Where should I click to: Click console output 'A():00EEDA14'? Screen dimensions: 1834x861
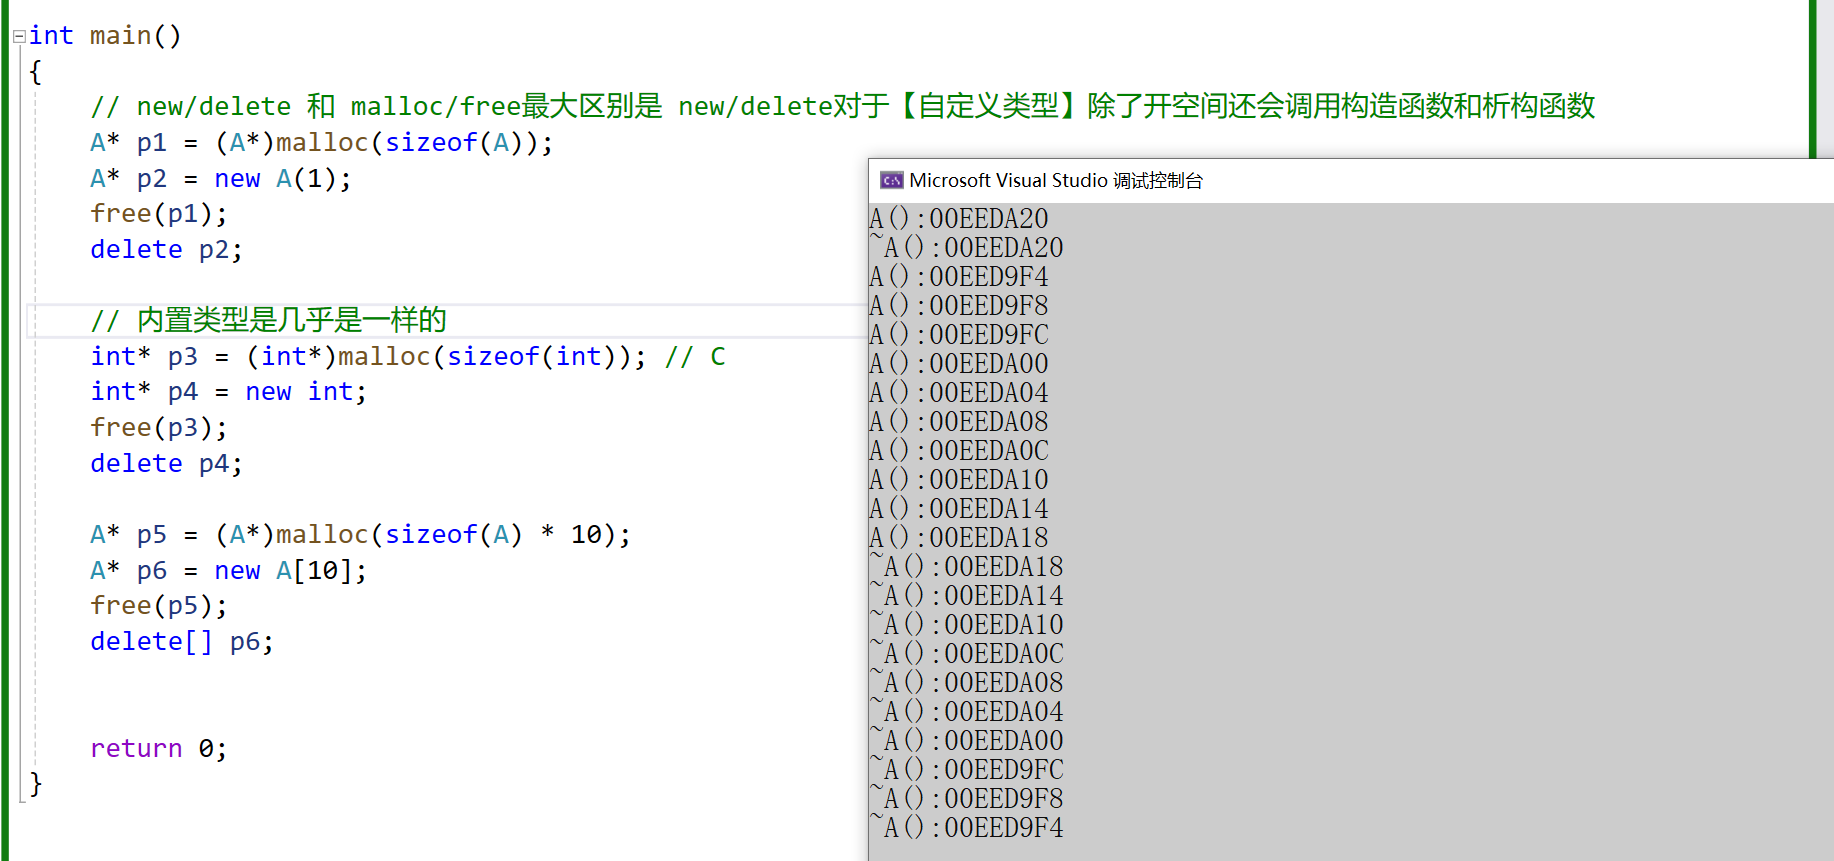[x=959, y=509]
